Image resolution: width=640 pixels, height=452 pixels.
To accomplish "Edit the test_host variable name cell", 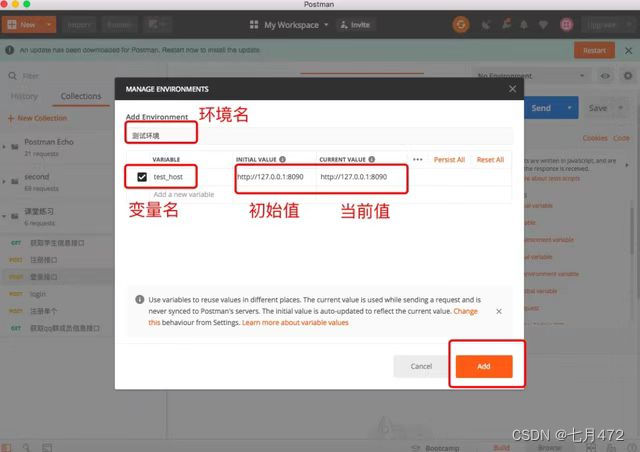I will click(168, 177).
